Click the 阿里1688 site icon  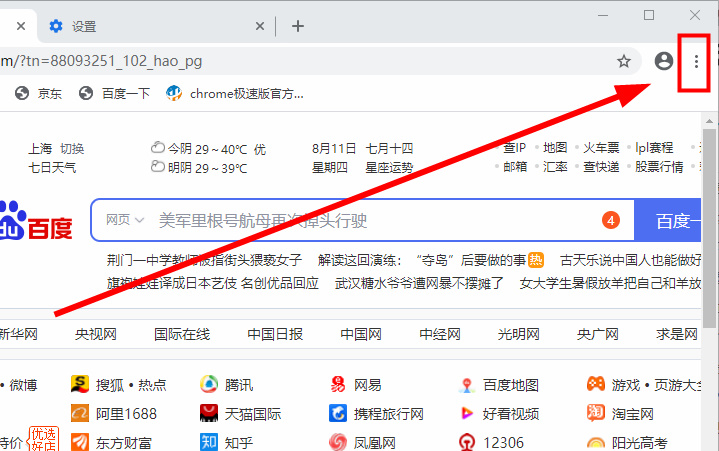coord(80,413)
